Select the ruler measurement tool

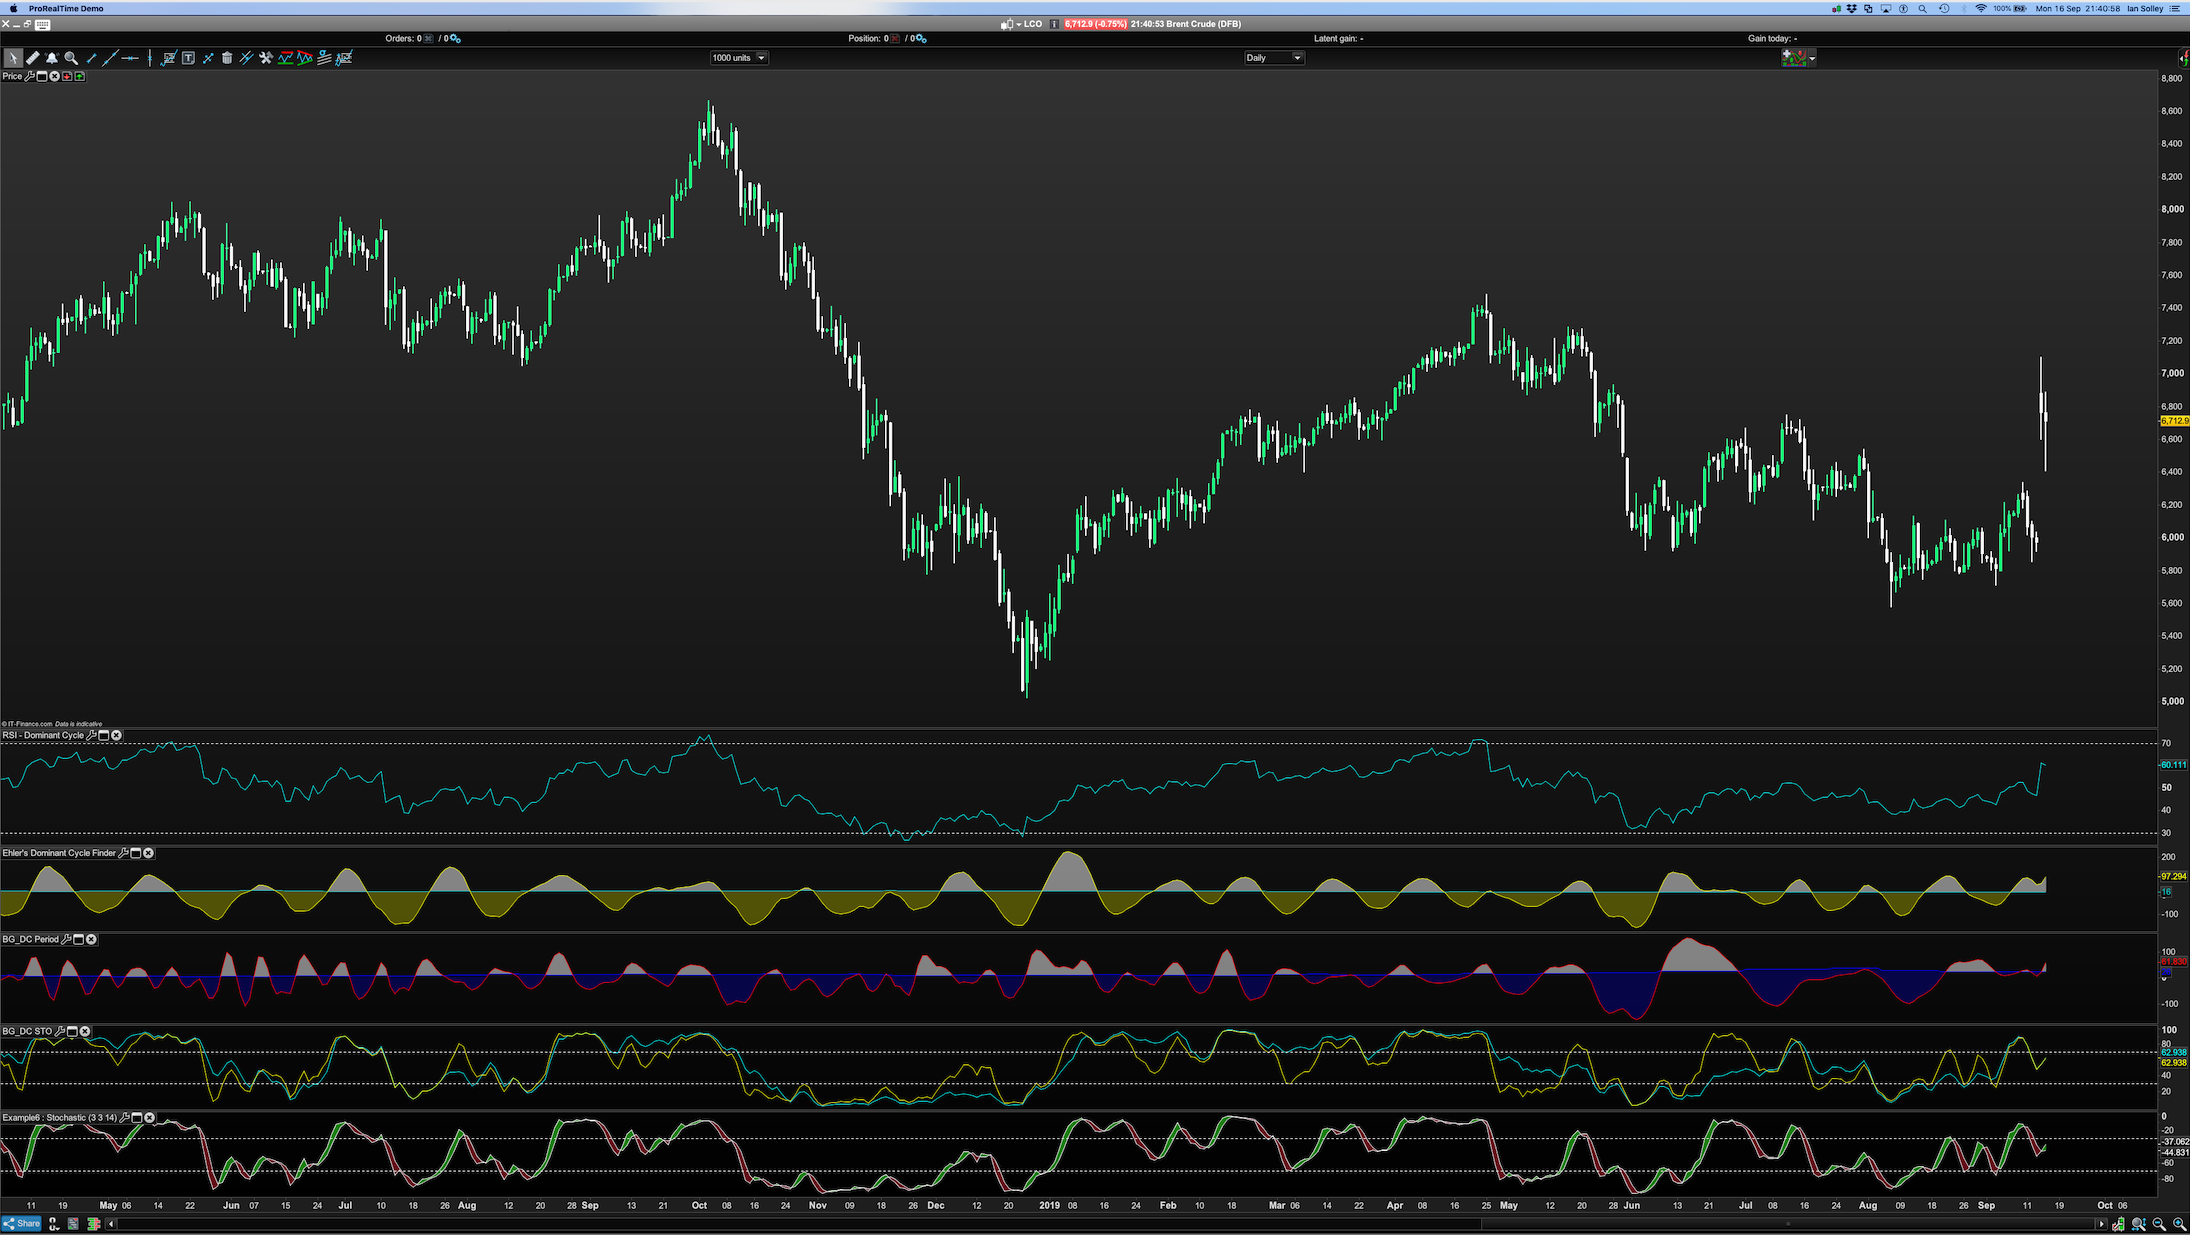[x=33, y=58]
